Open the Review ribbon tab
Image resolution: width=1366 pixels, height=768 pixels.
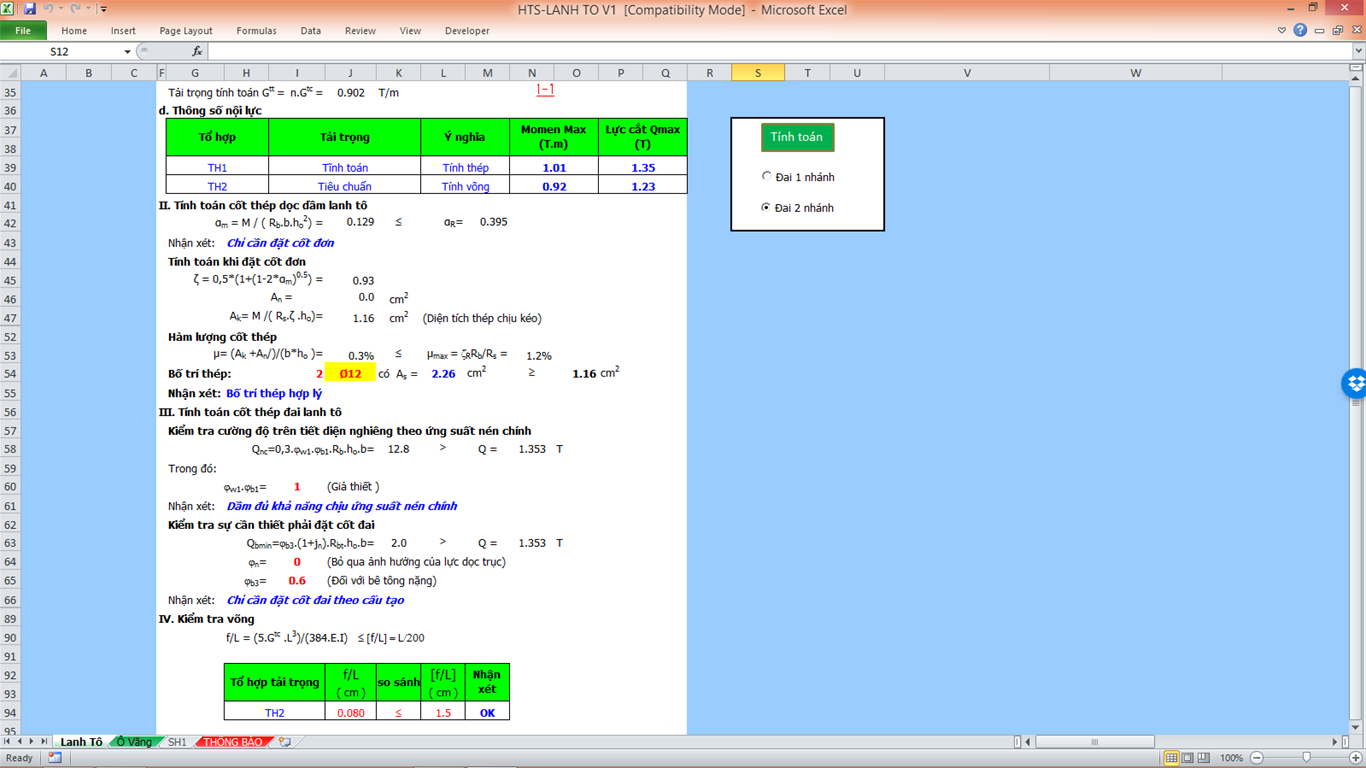pos(360,31)
